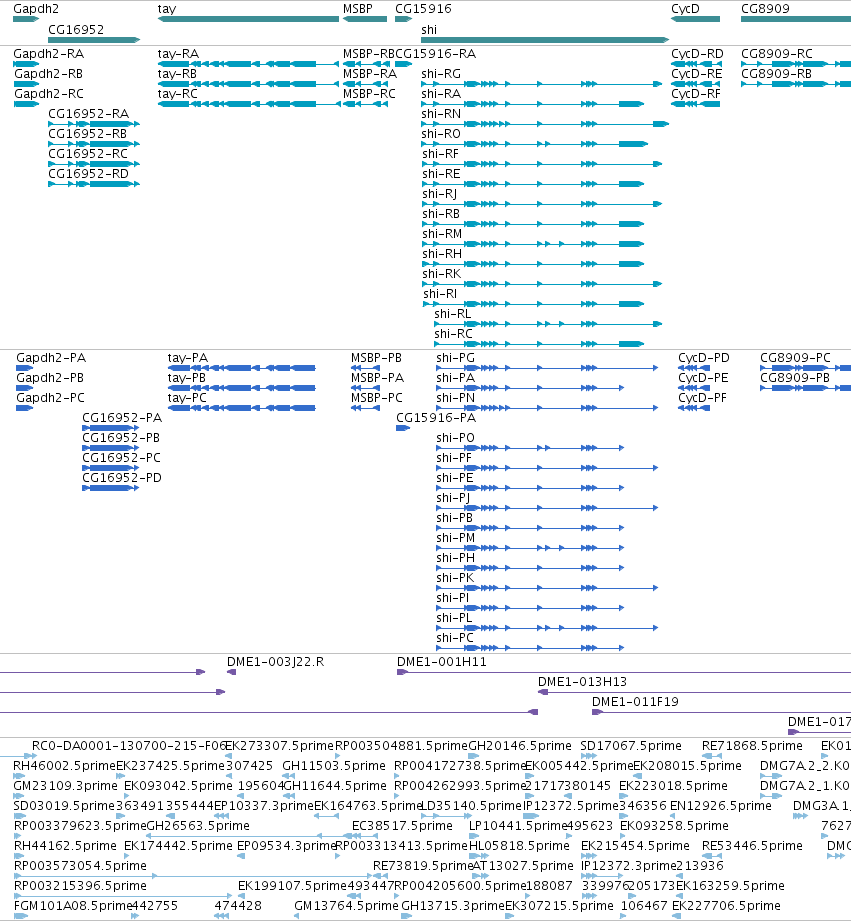Click EST EK093258.5prime
Screen dimensions: 851x921
(x=674, y=825)
